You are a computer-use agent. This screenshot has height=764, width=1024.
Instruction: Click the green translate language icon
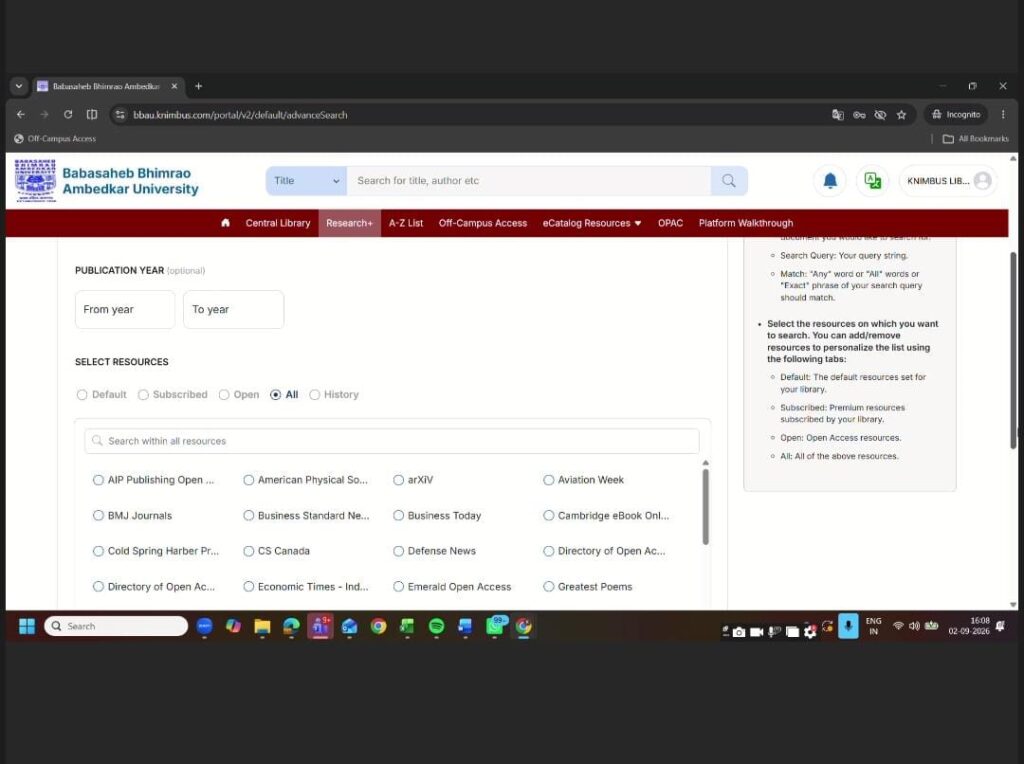coord(872,181)
